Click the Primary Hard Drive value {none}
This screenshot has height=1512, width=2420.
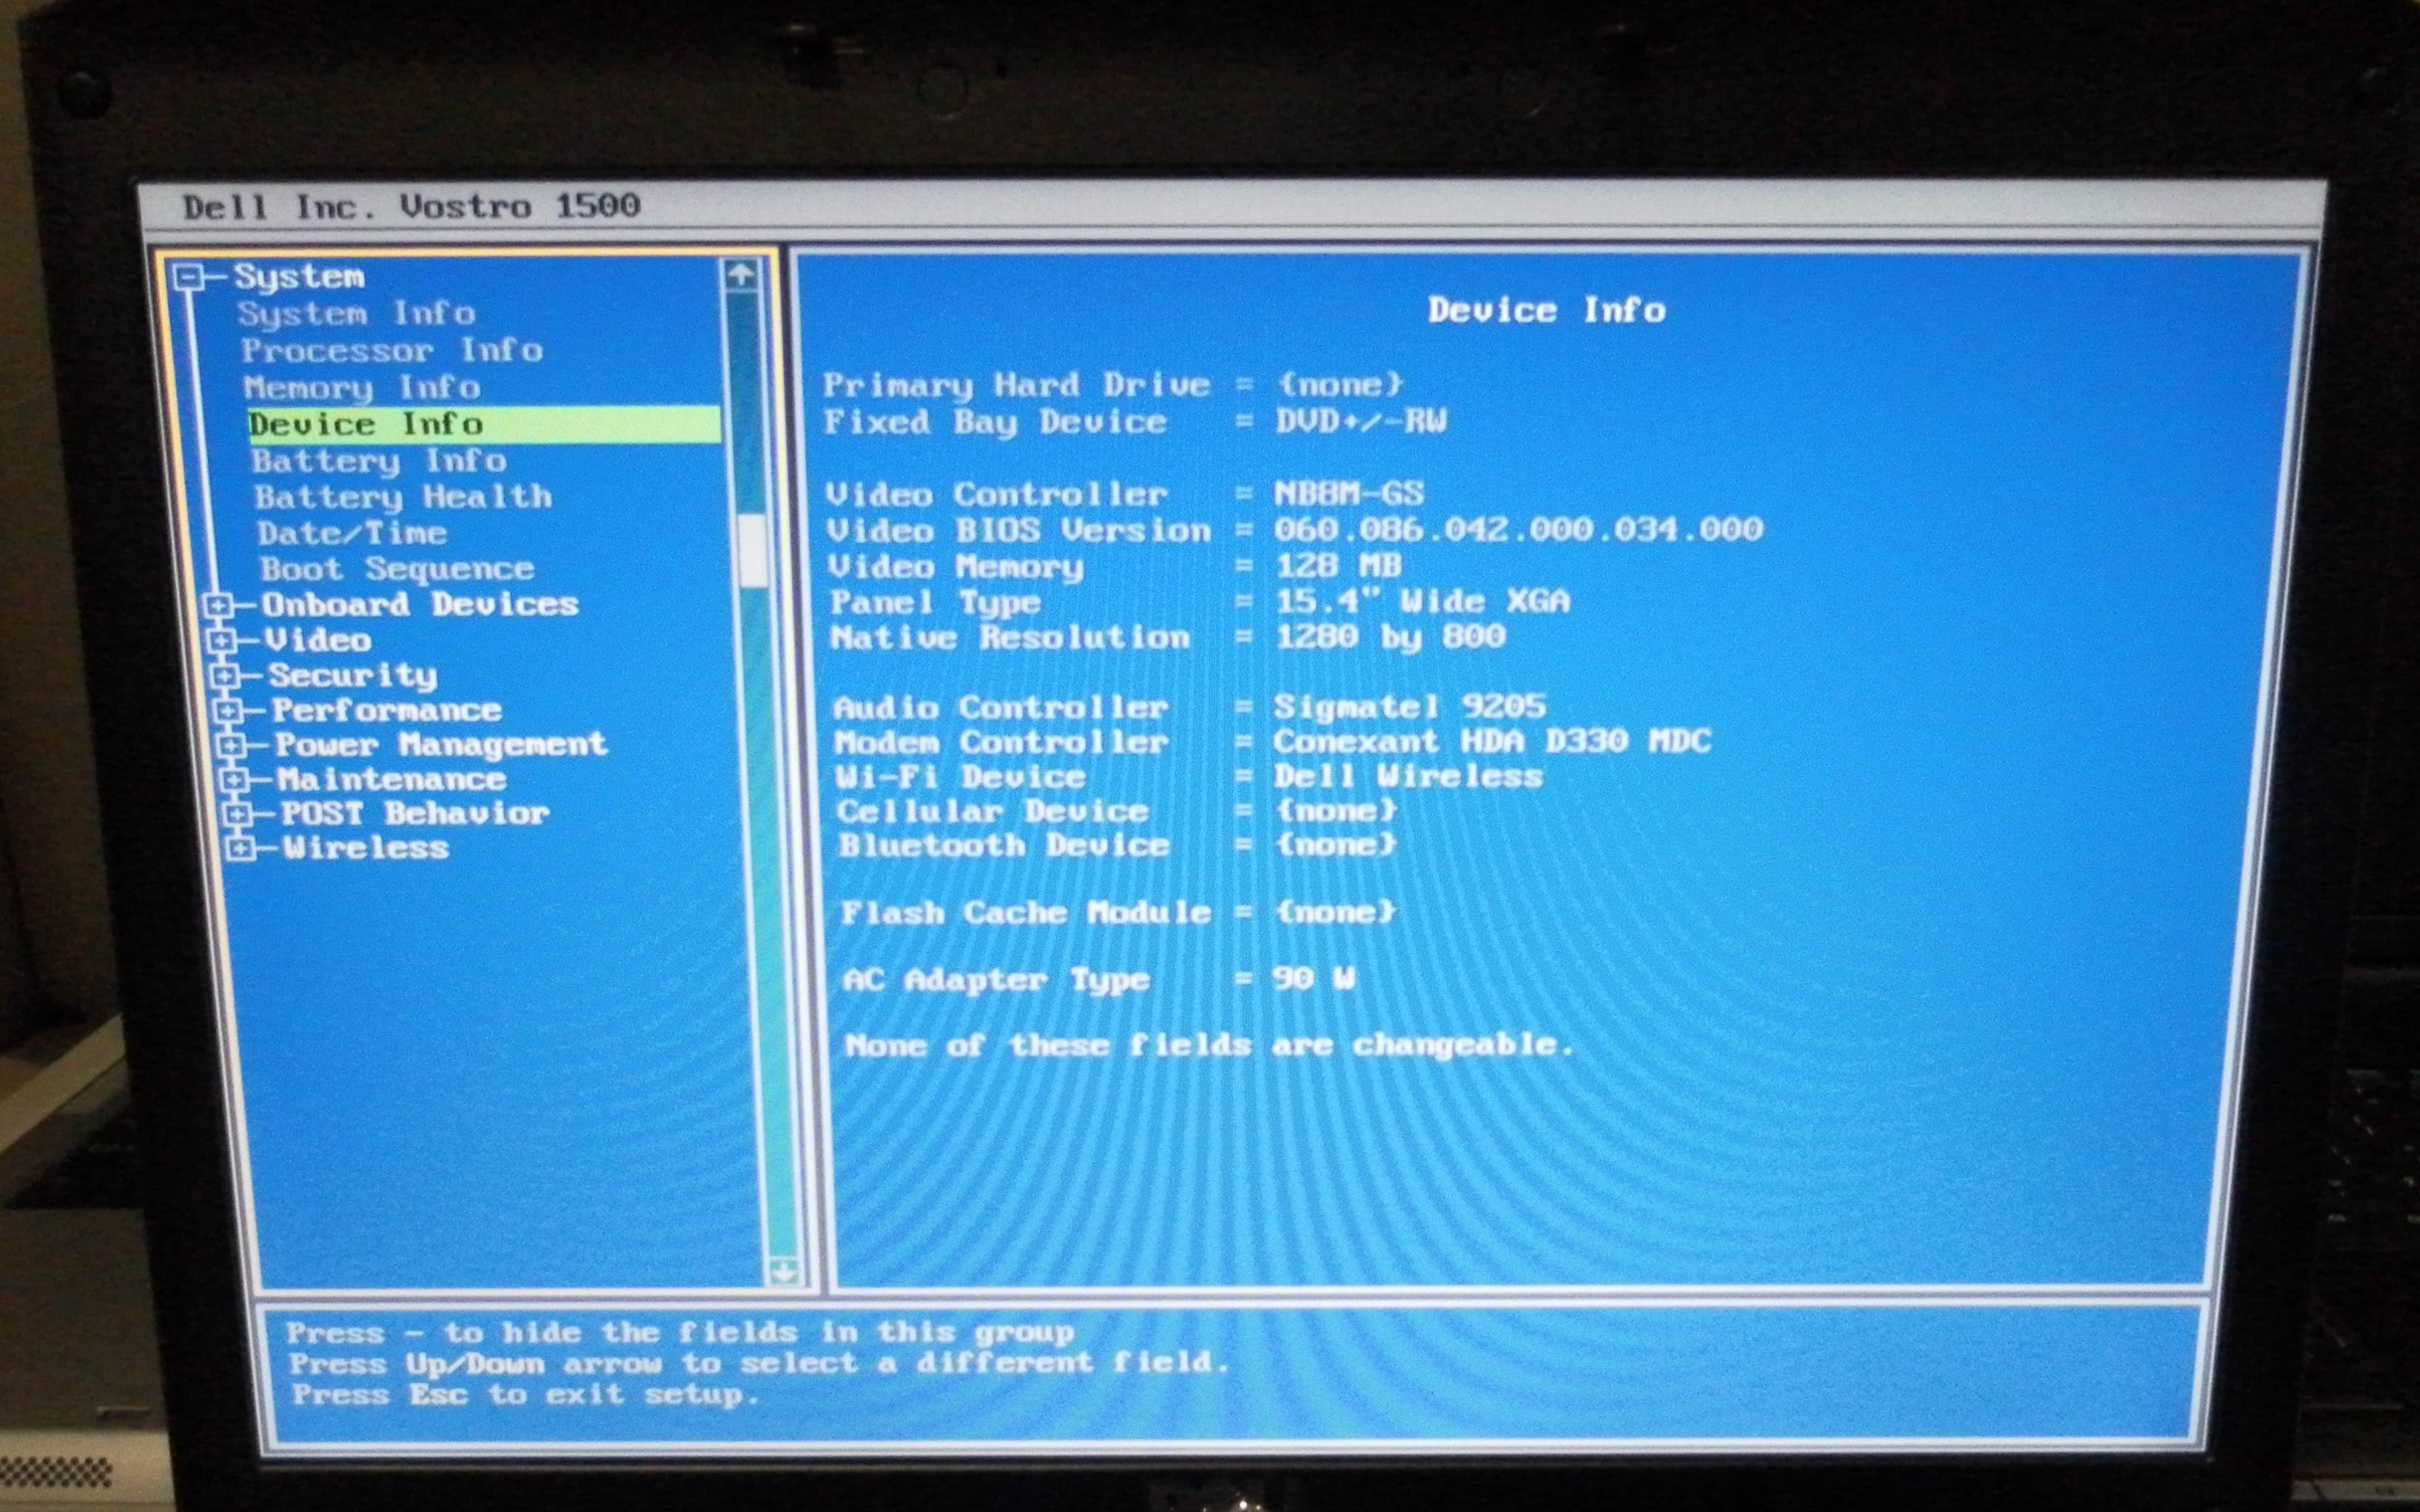[x=1340, y=384]
